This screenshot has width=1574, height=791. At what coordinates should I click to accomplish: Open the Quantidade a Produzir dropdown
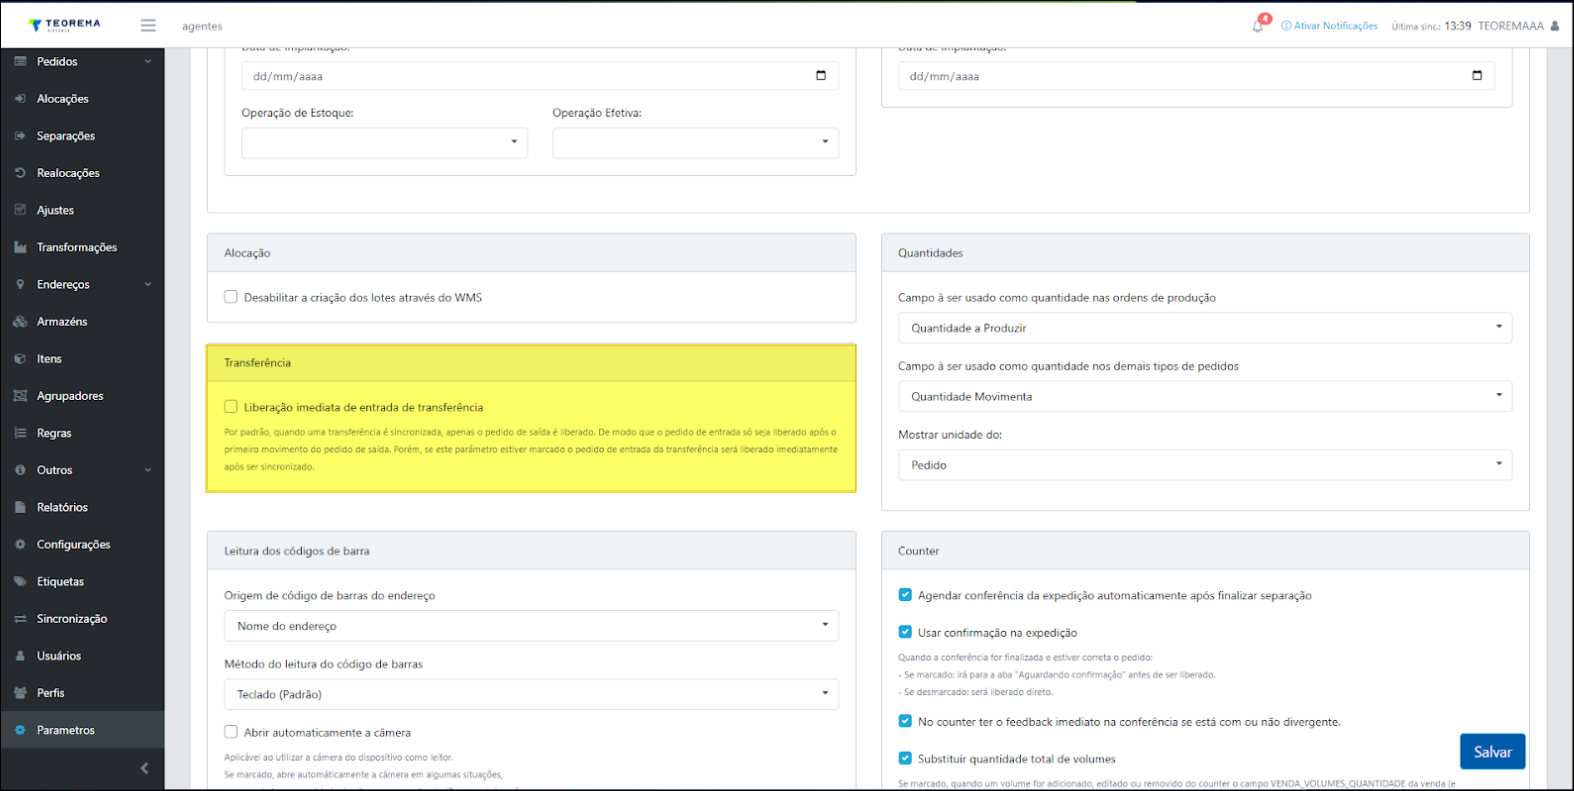(1204, 328)
